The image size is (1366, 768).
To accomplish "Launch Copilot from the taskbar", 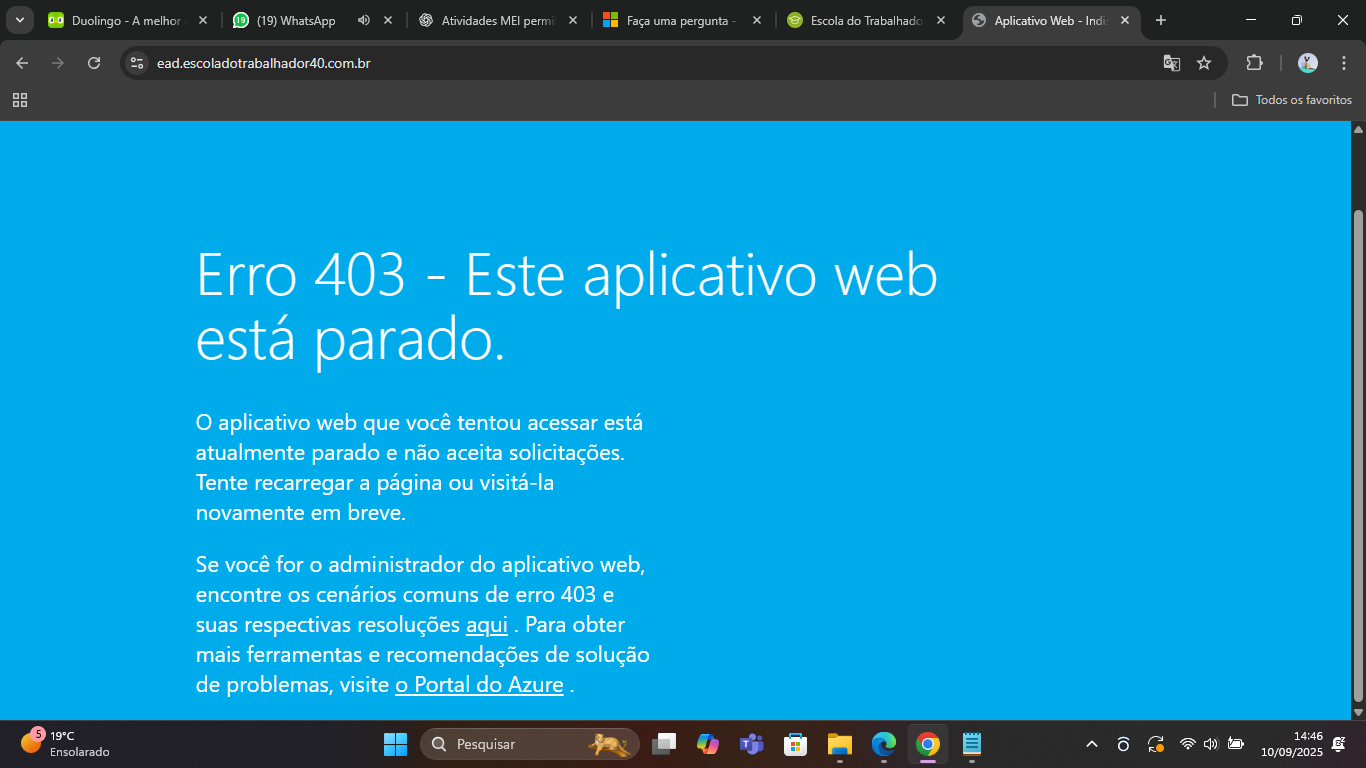I will [x=708, y=744].
